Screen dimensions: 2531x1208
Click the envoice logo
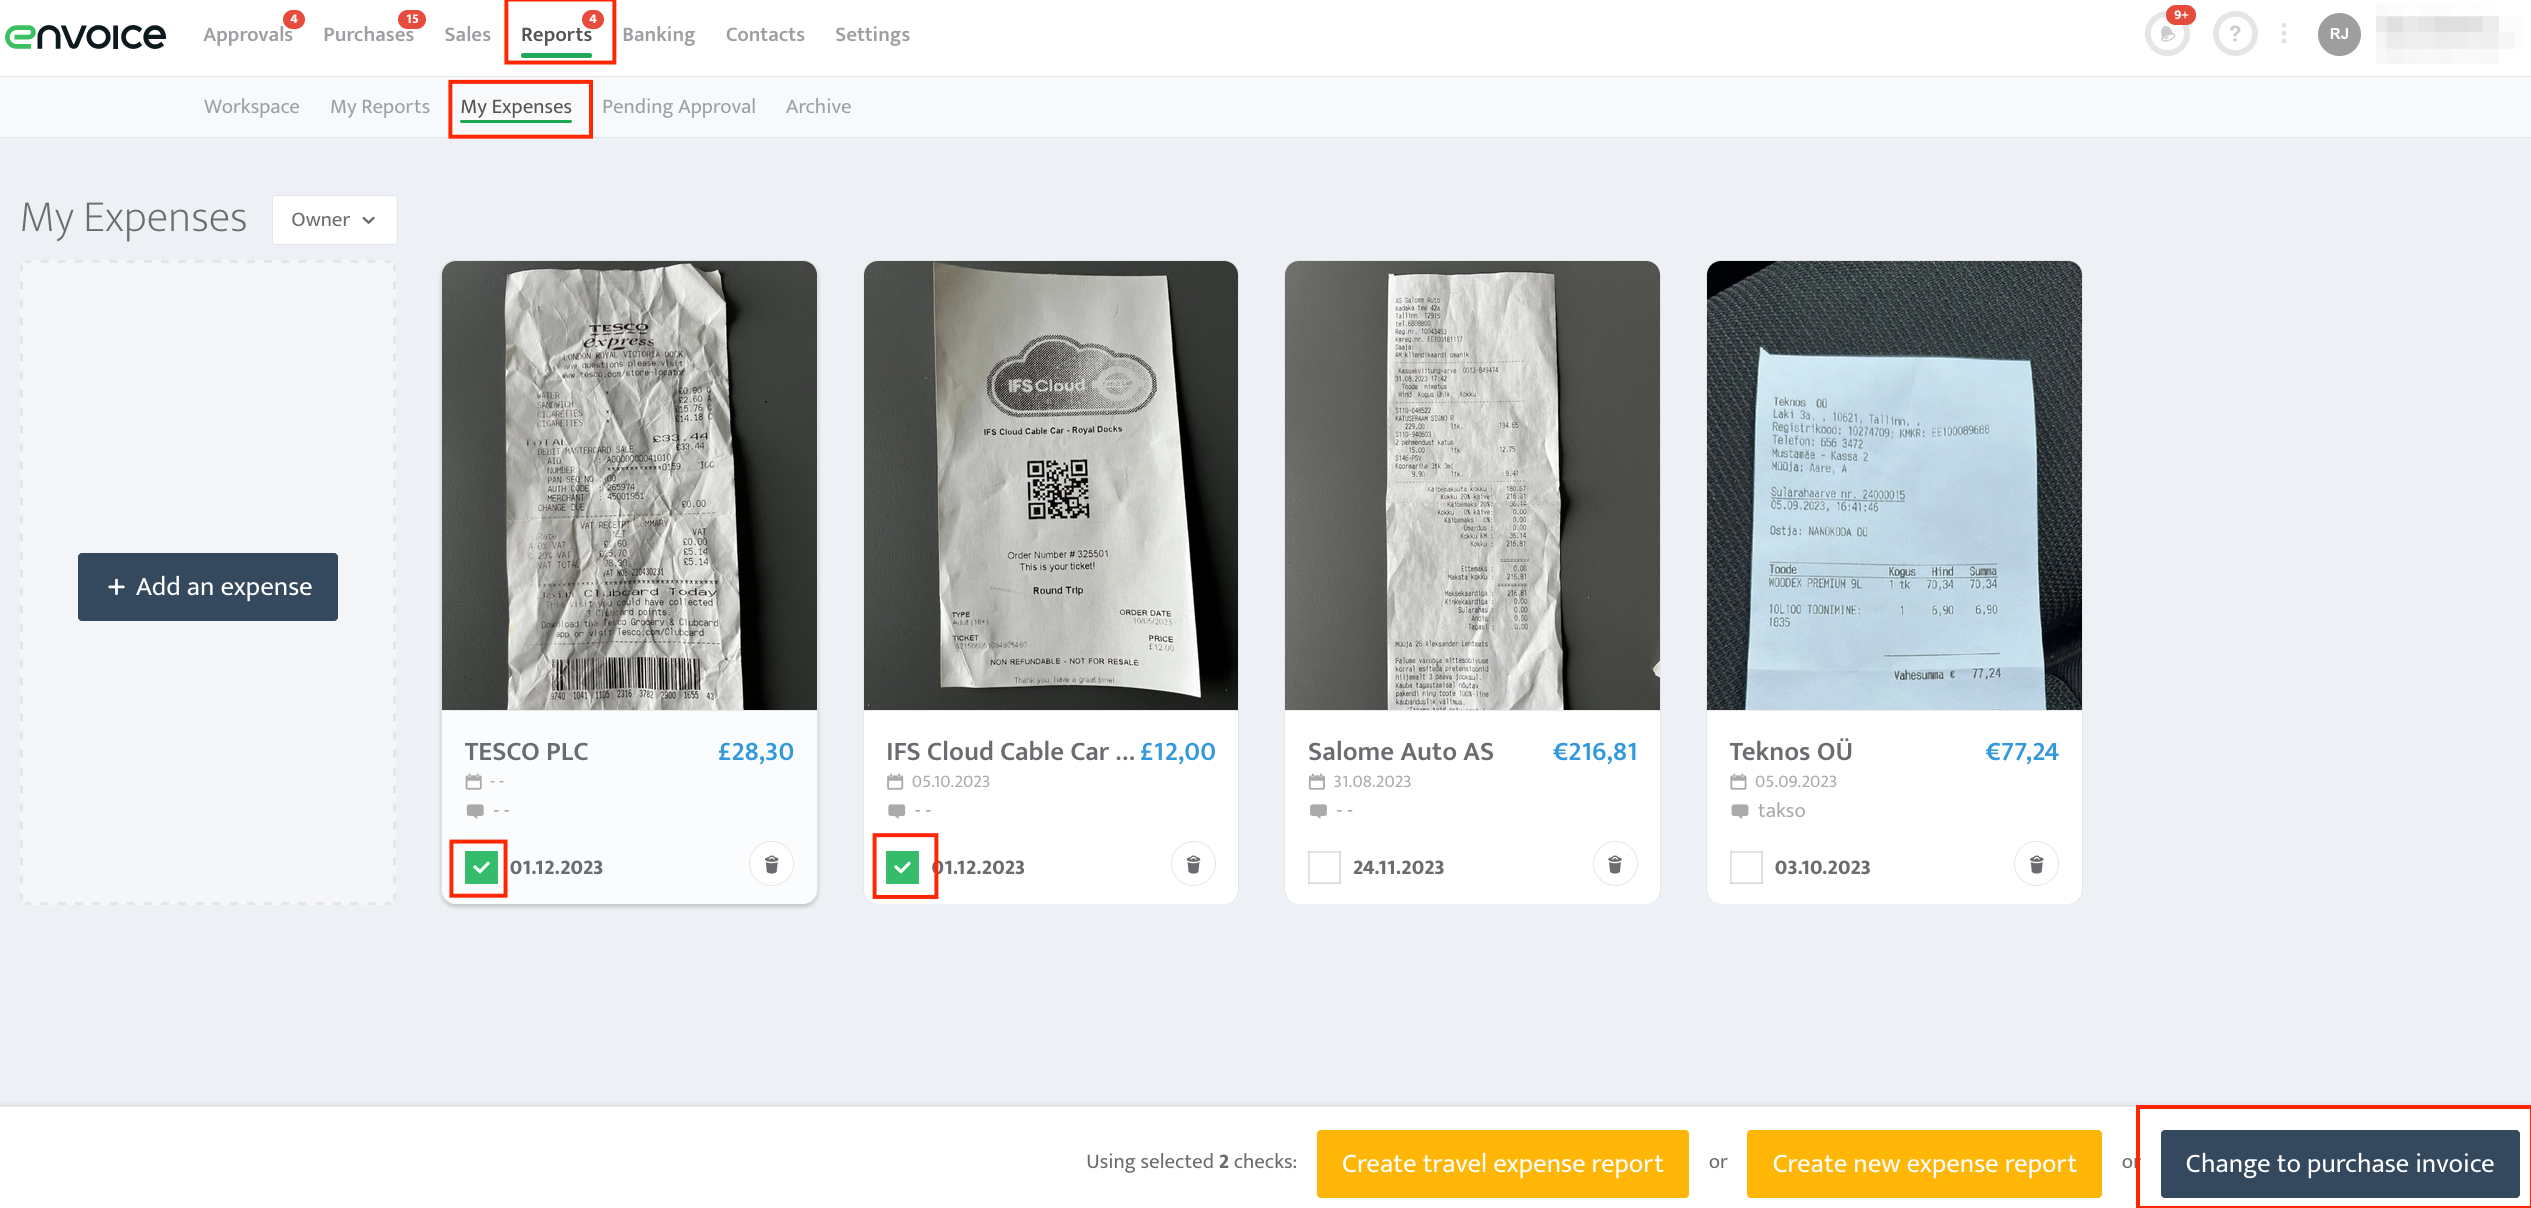click(86, 34)
